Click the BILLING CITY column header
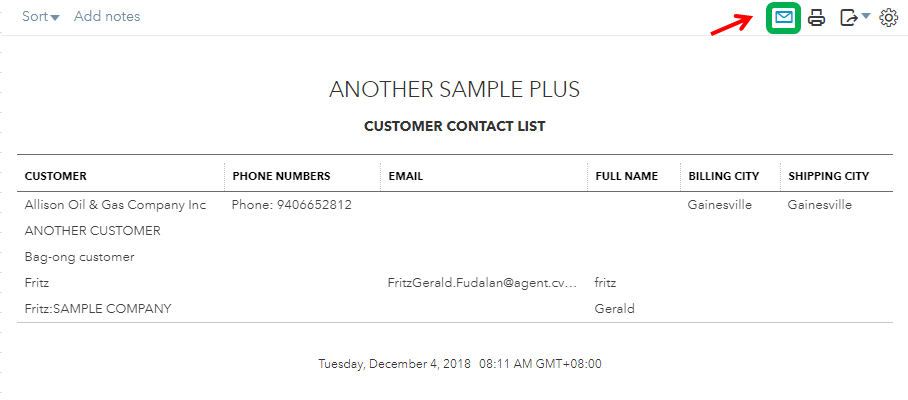This screenshot has width=908, height=400. tap(724, 176)
